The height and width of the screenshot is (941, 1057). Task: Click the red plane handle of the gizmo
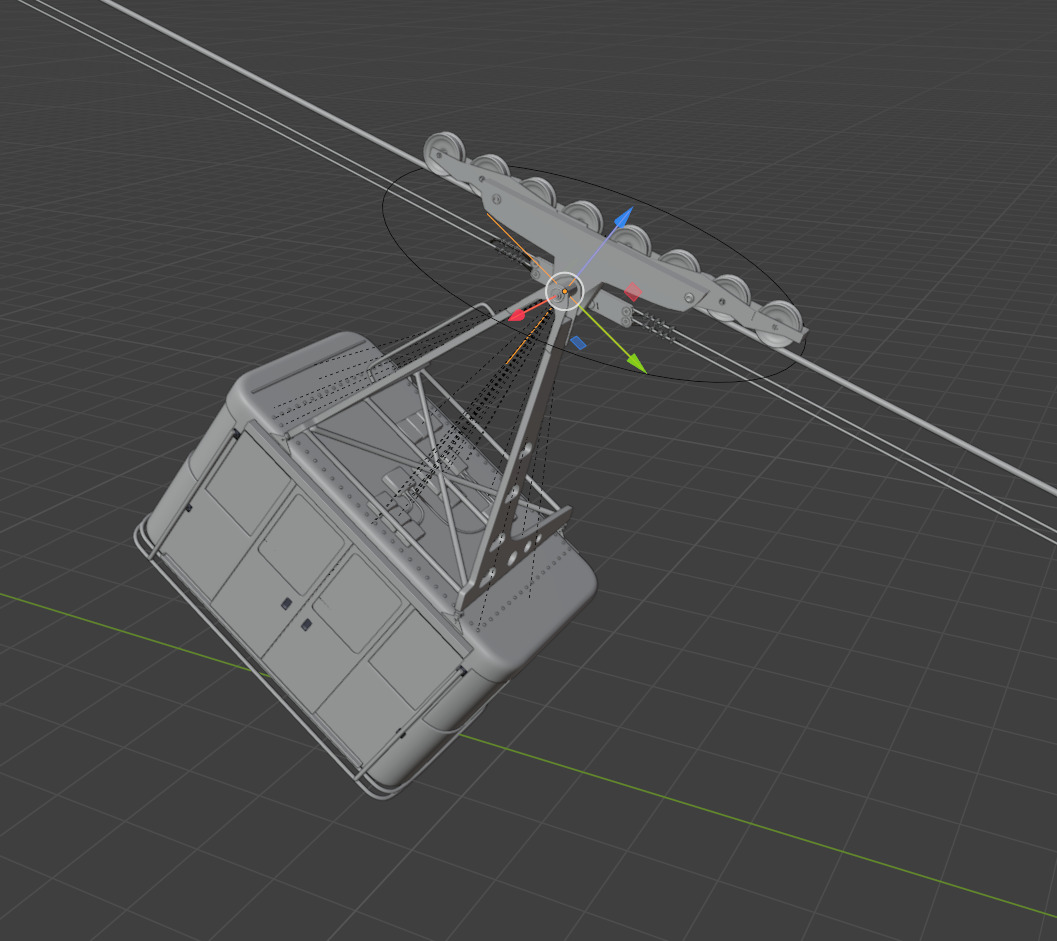(632, 292)
